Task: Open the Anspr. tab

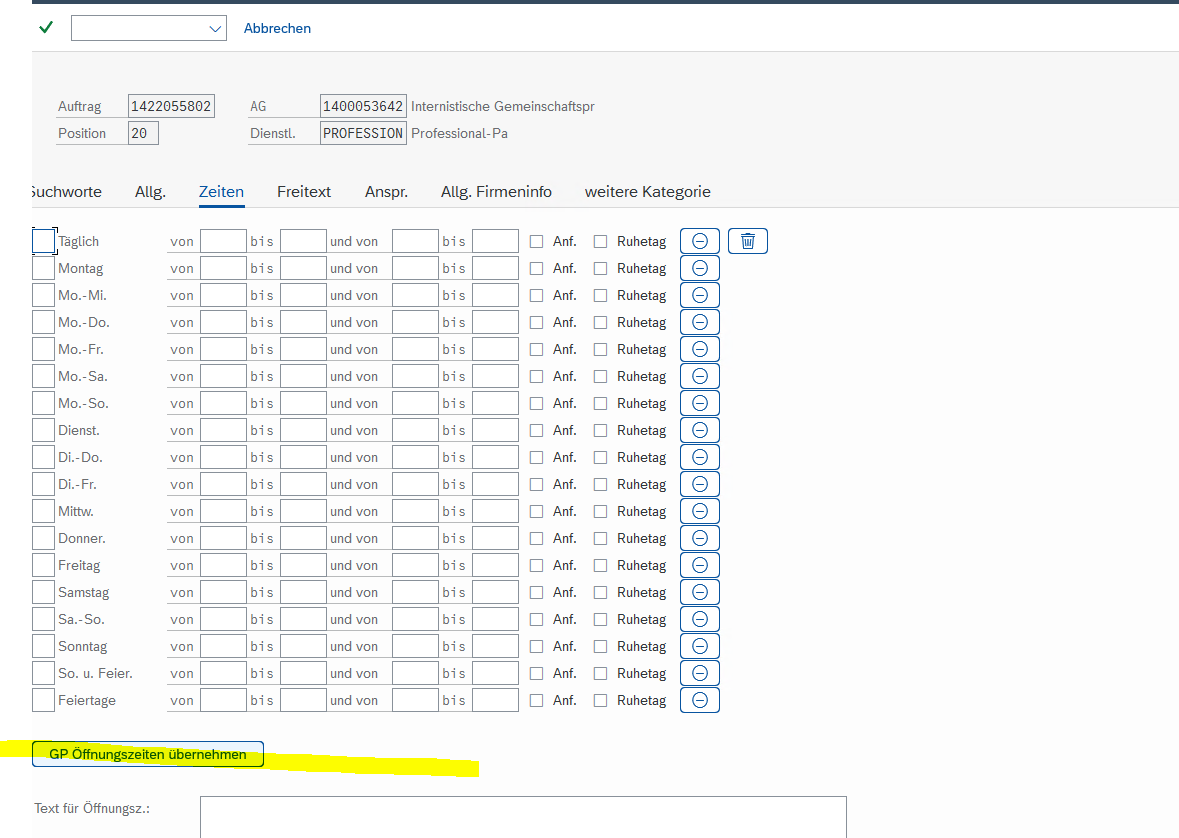Action: tap(386, 192)
